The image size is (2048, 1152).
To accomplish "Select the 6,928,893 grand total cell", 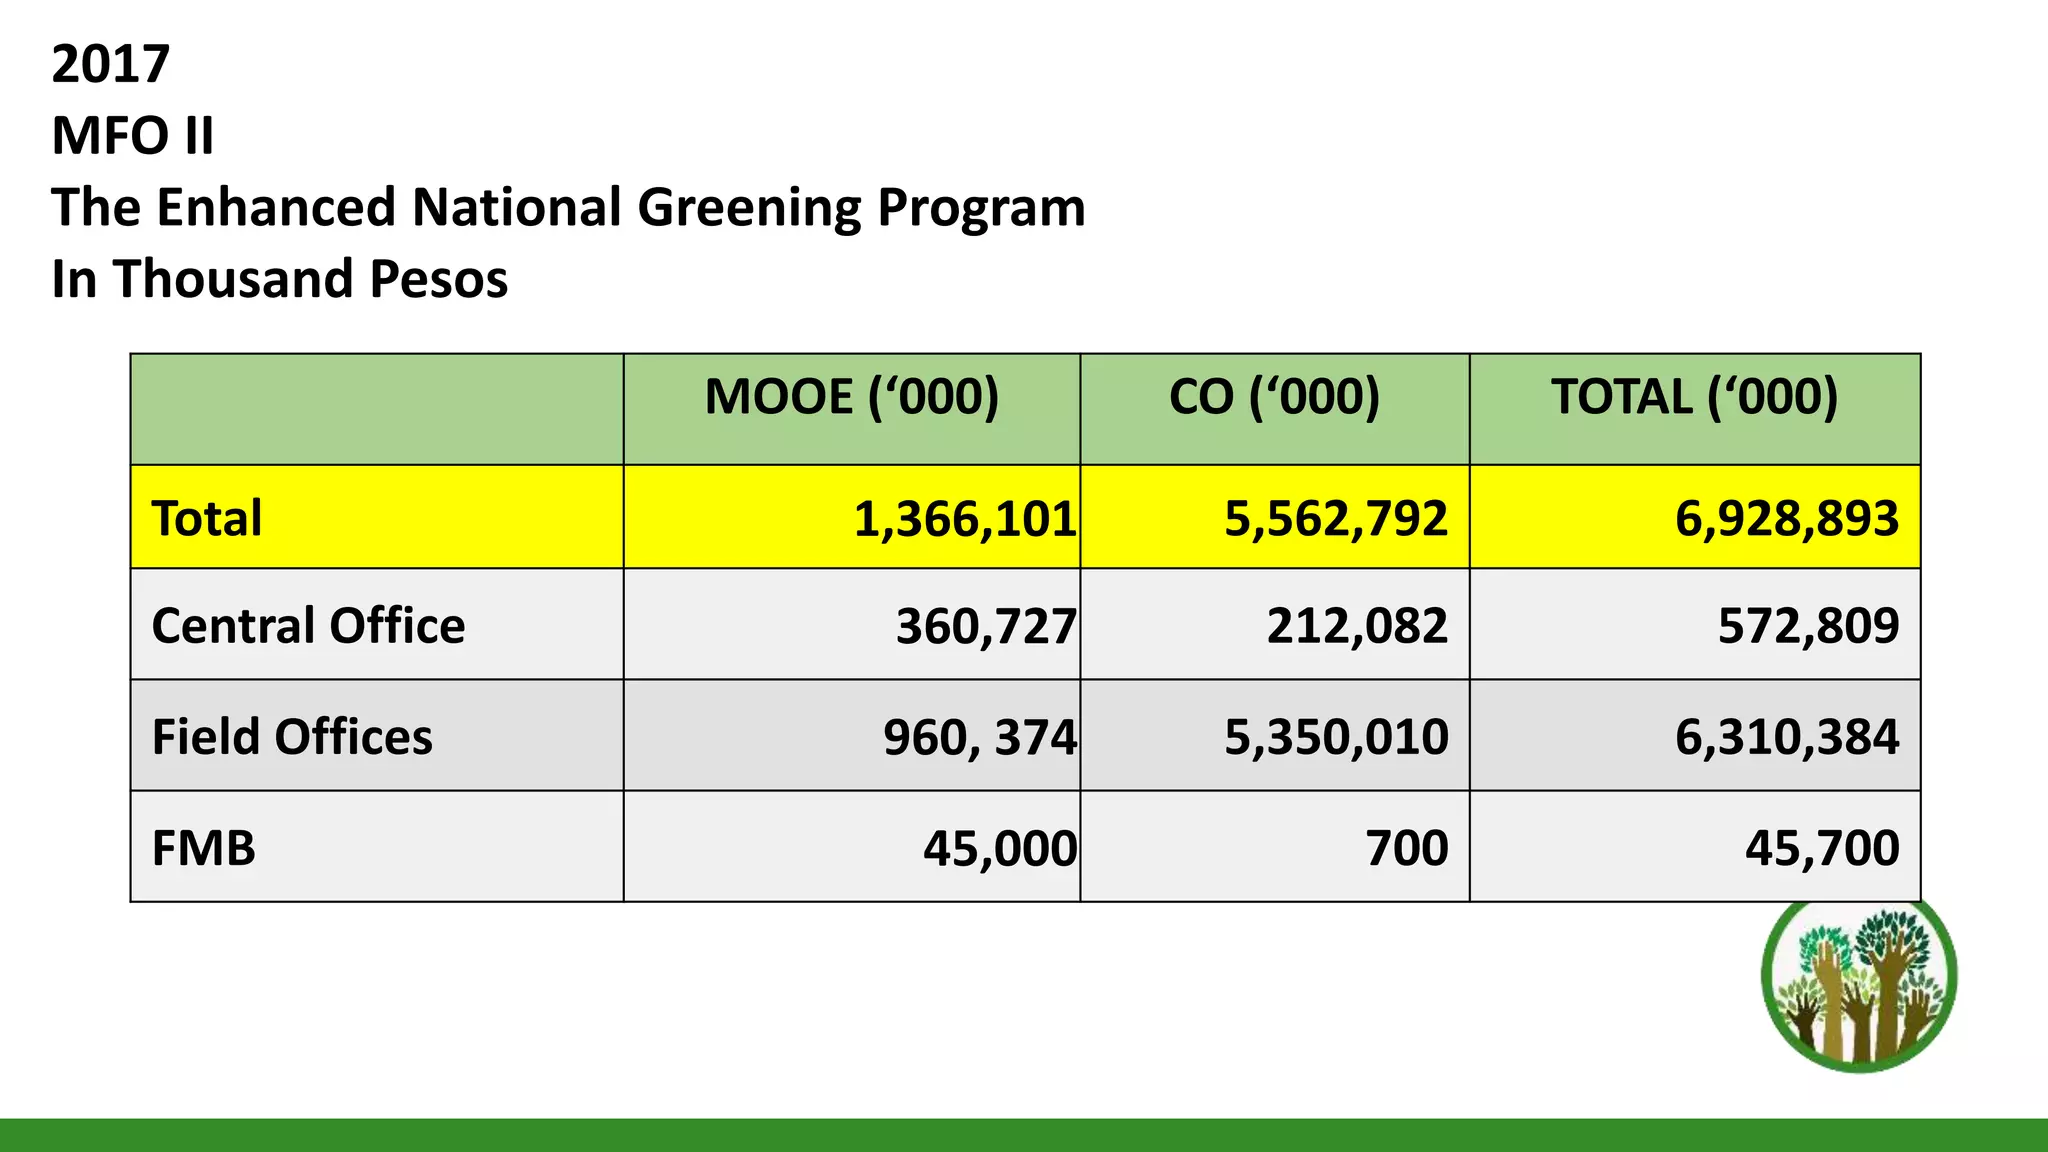I will (1786, 519).
